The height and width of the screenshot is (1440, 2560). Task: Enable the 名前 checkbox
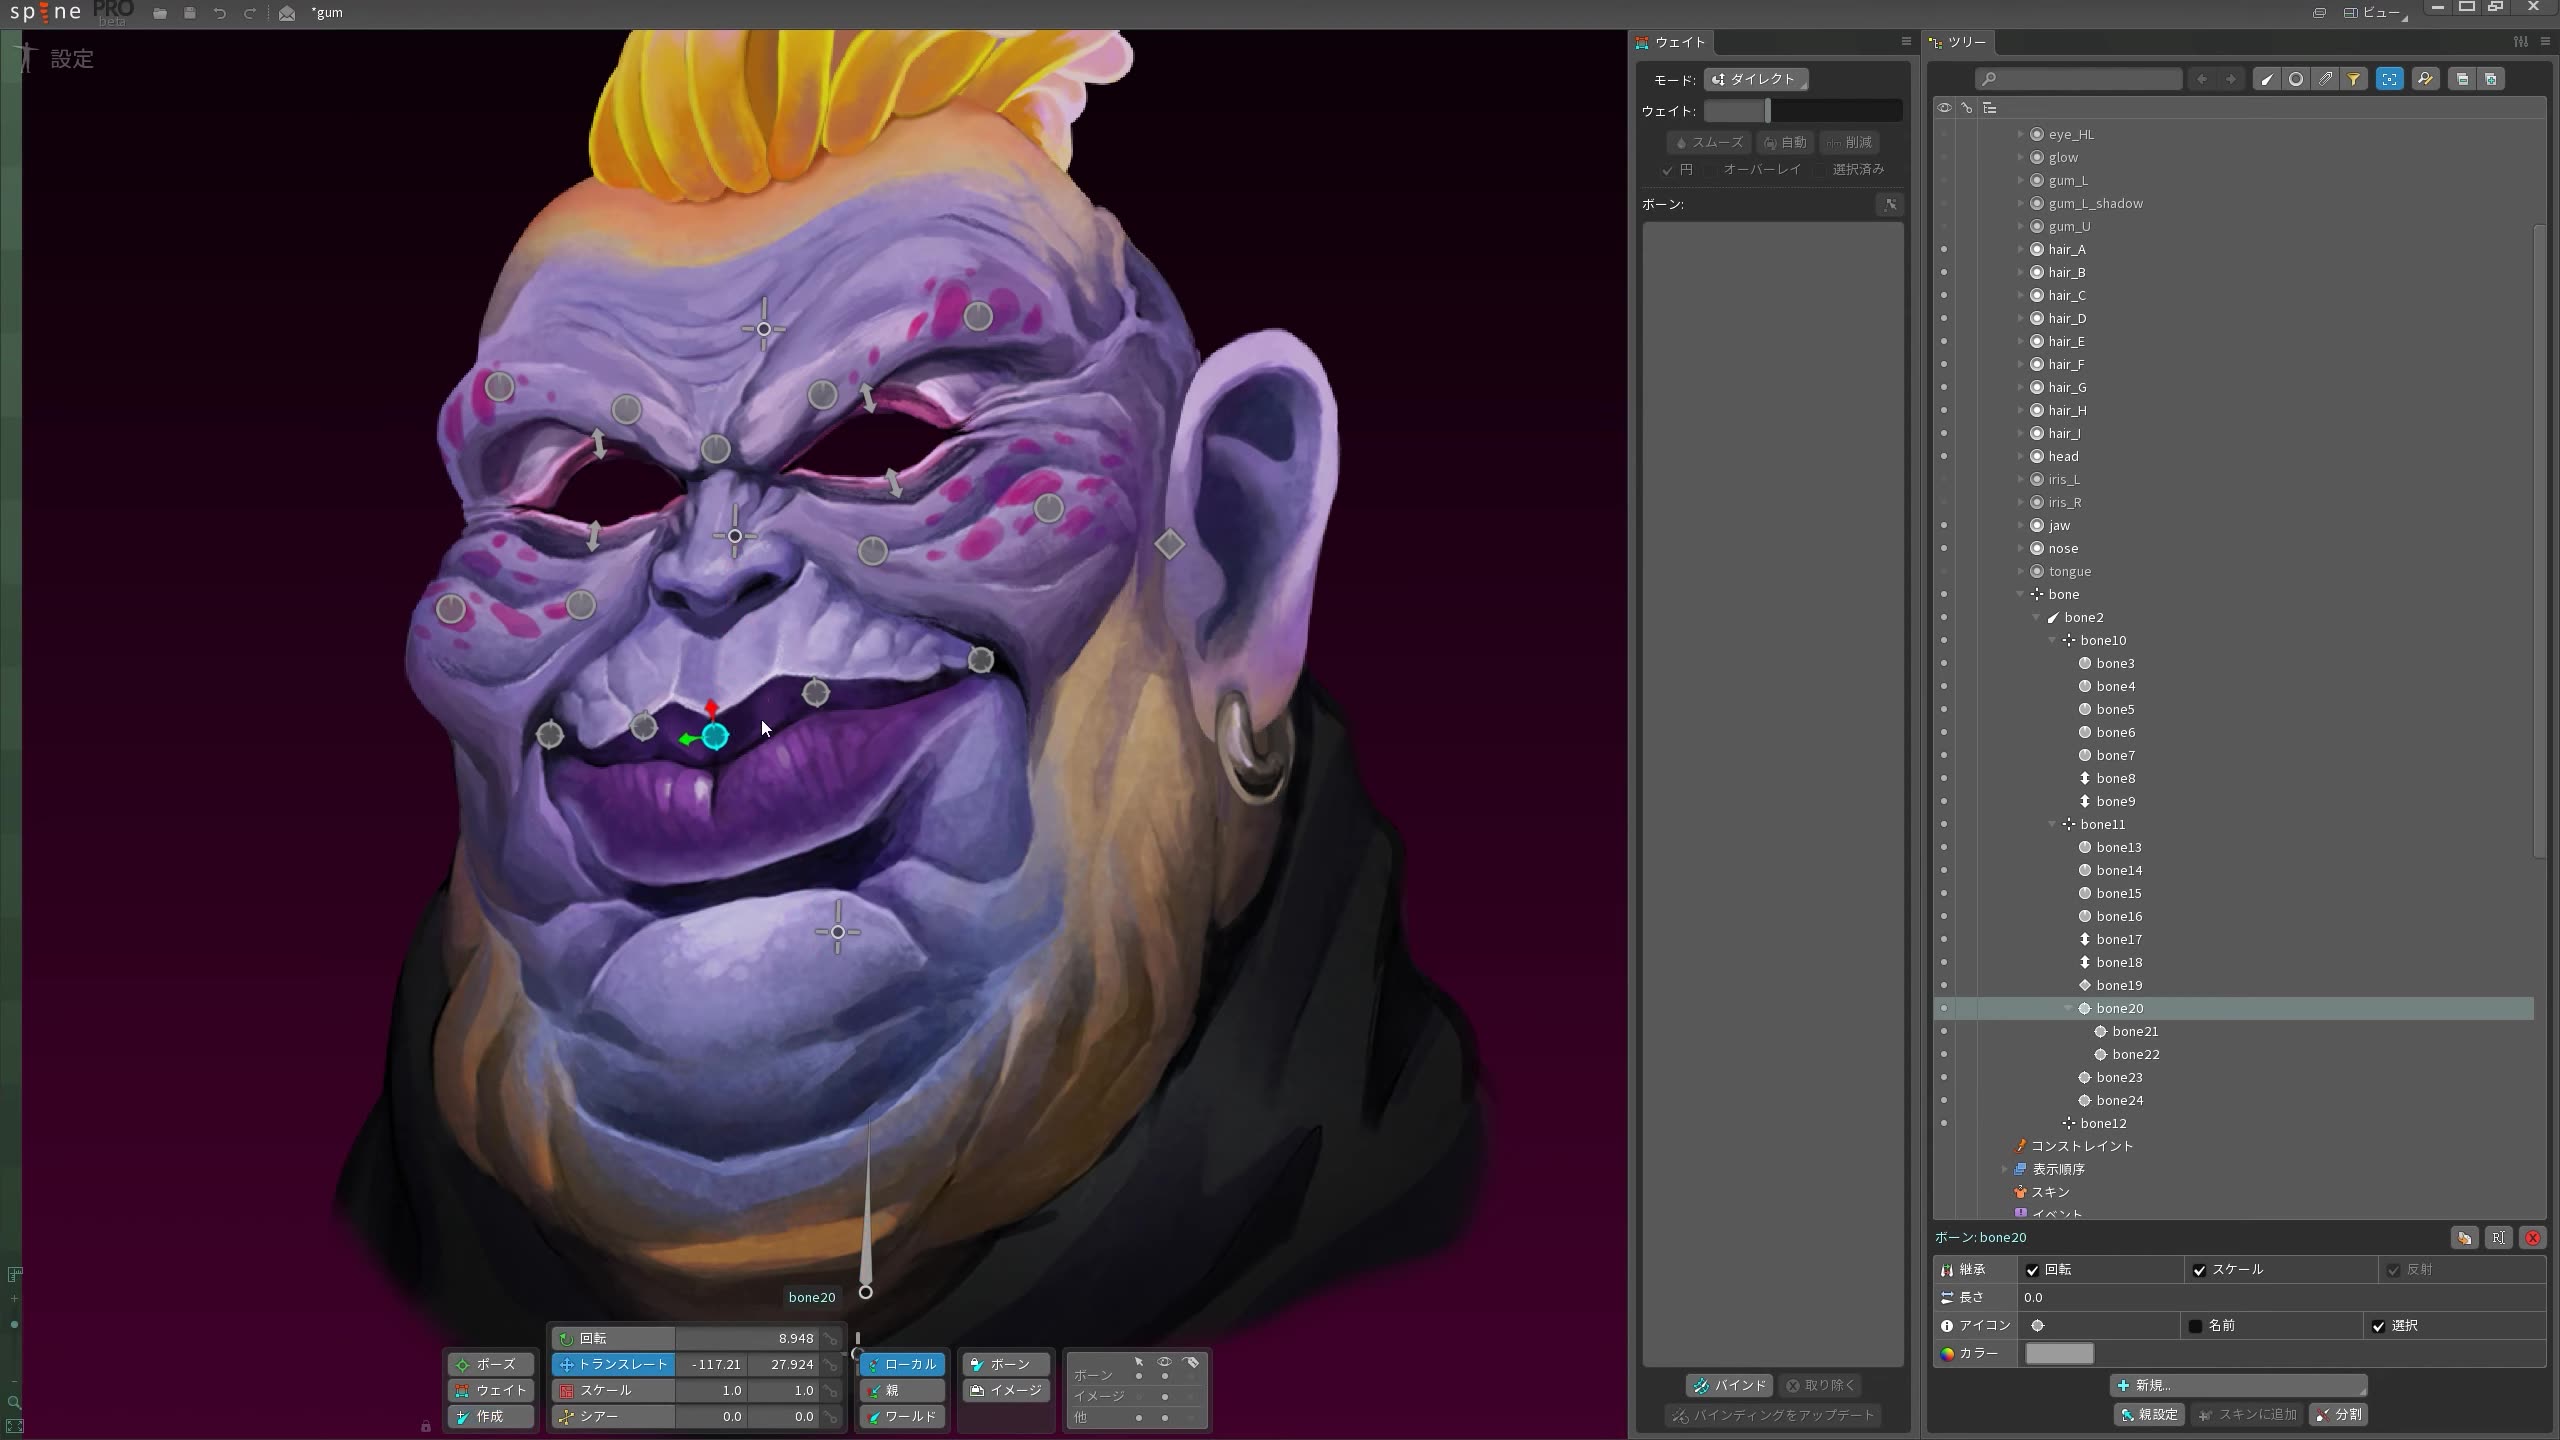click(x=2195, y=1326)
